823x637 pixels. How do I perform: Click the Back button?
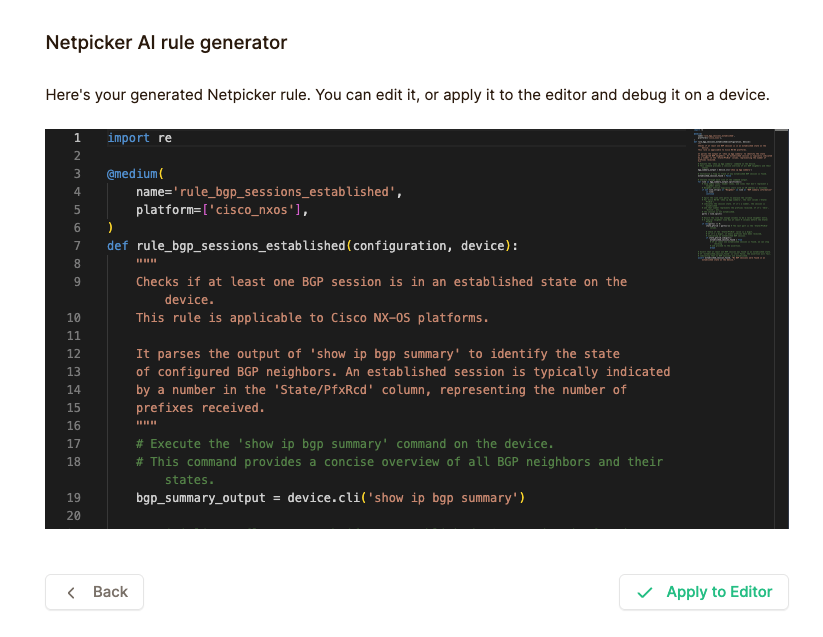coord(94,592)
